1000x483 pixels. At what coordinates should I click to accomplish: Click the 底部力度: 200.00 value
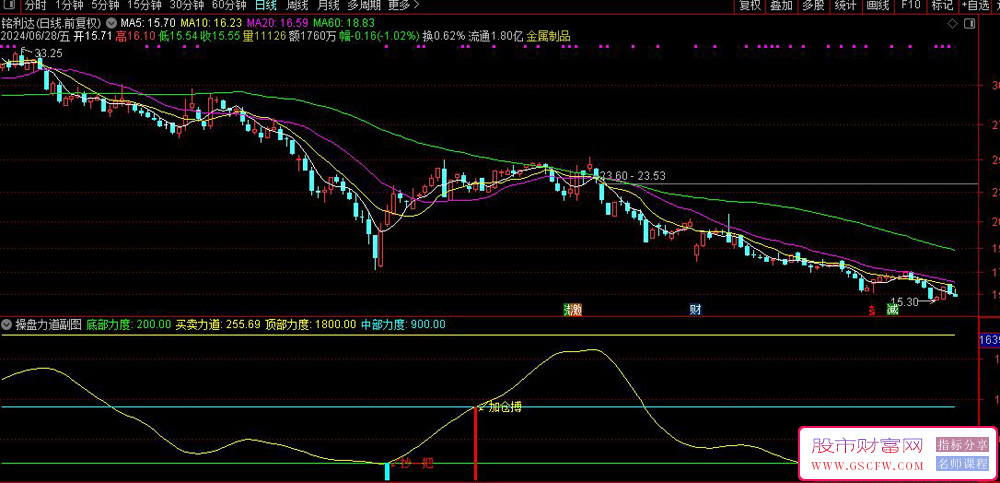point(129,324)
